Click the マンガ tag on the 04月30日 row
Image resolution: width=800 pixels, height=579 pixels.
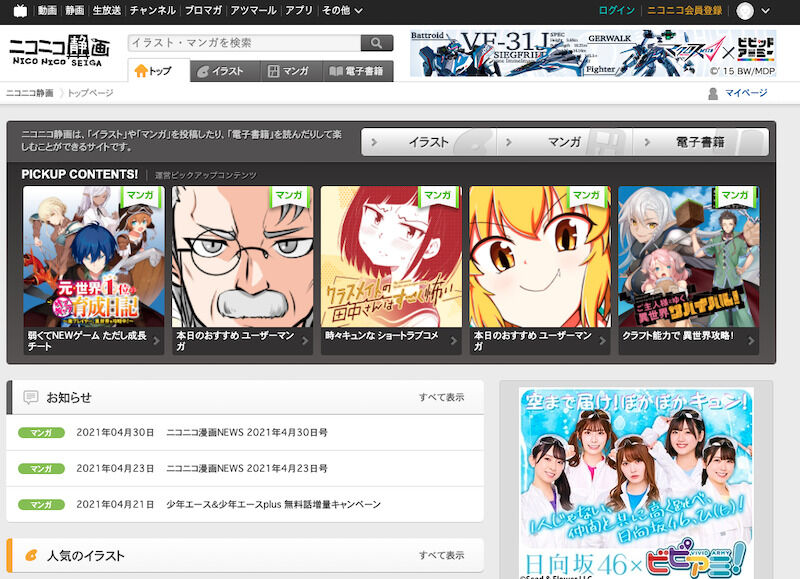pyautogui.click(x=41, y=433)
